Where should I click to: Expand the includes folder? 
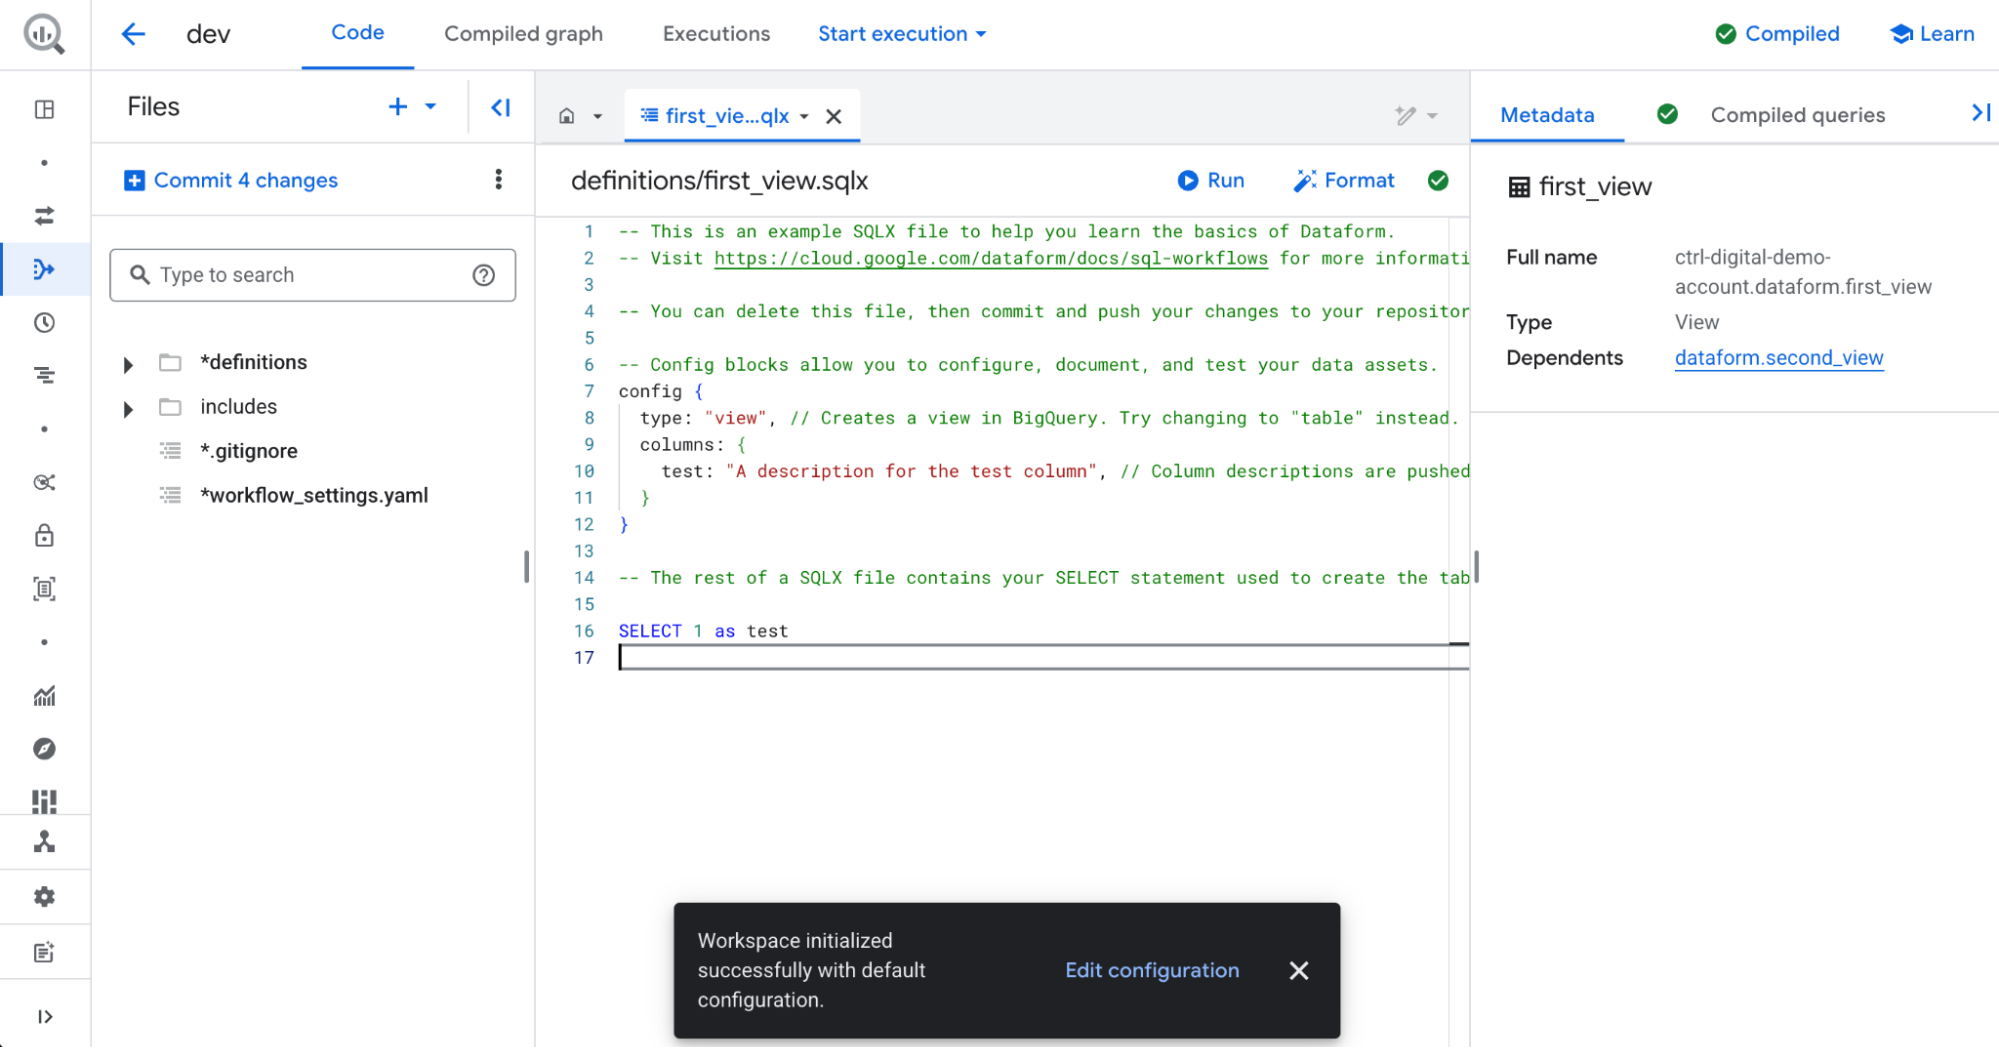[128, 408]
